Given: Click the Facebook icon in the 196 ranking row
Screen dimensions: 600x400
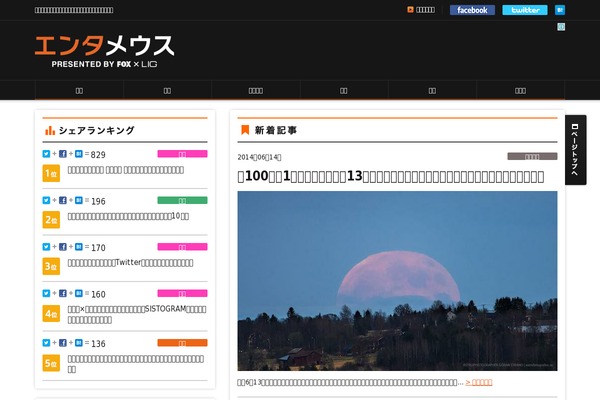Looking at the screenshot, I should click(x=63, y=200).
